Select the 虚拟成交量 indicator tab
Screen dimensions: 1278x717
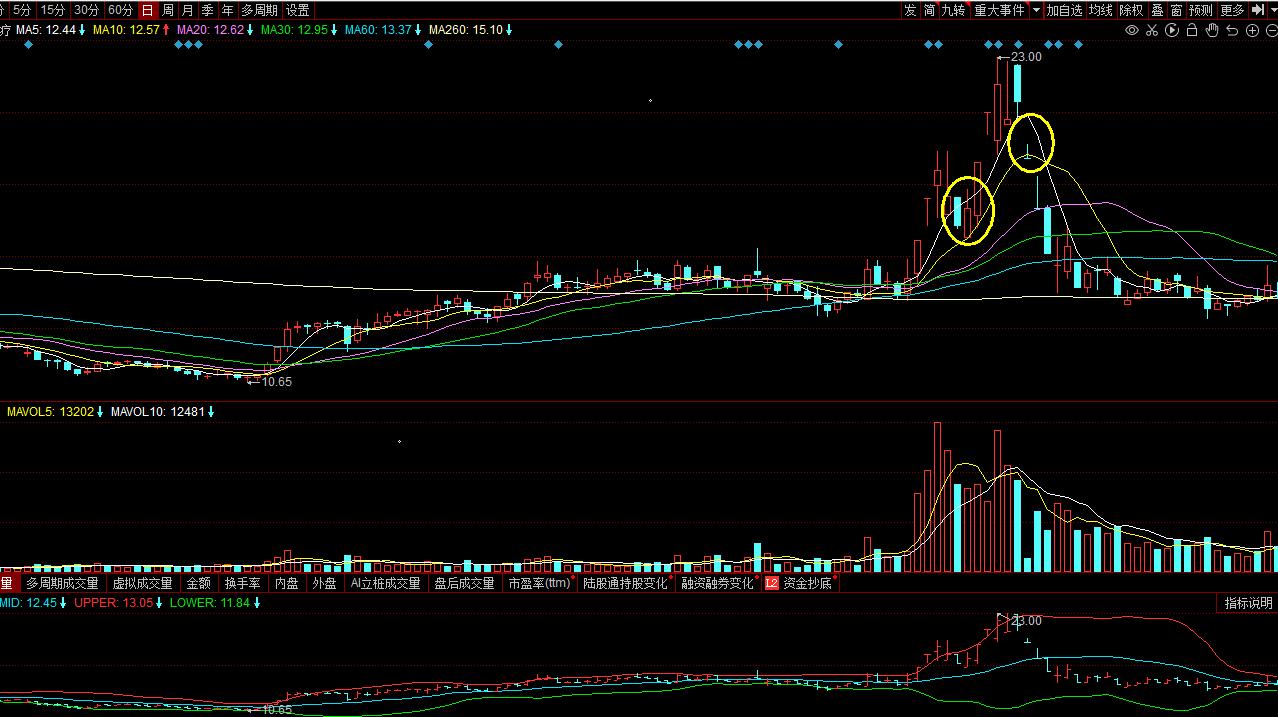142,583
